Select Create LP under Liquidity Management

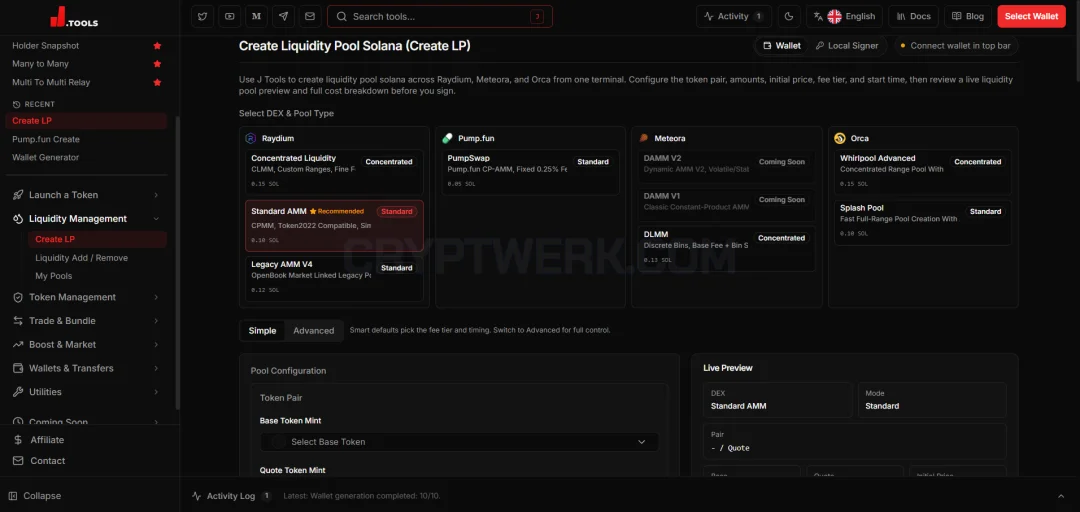pos(97,239)
